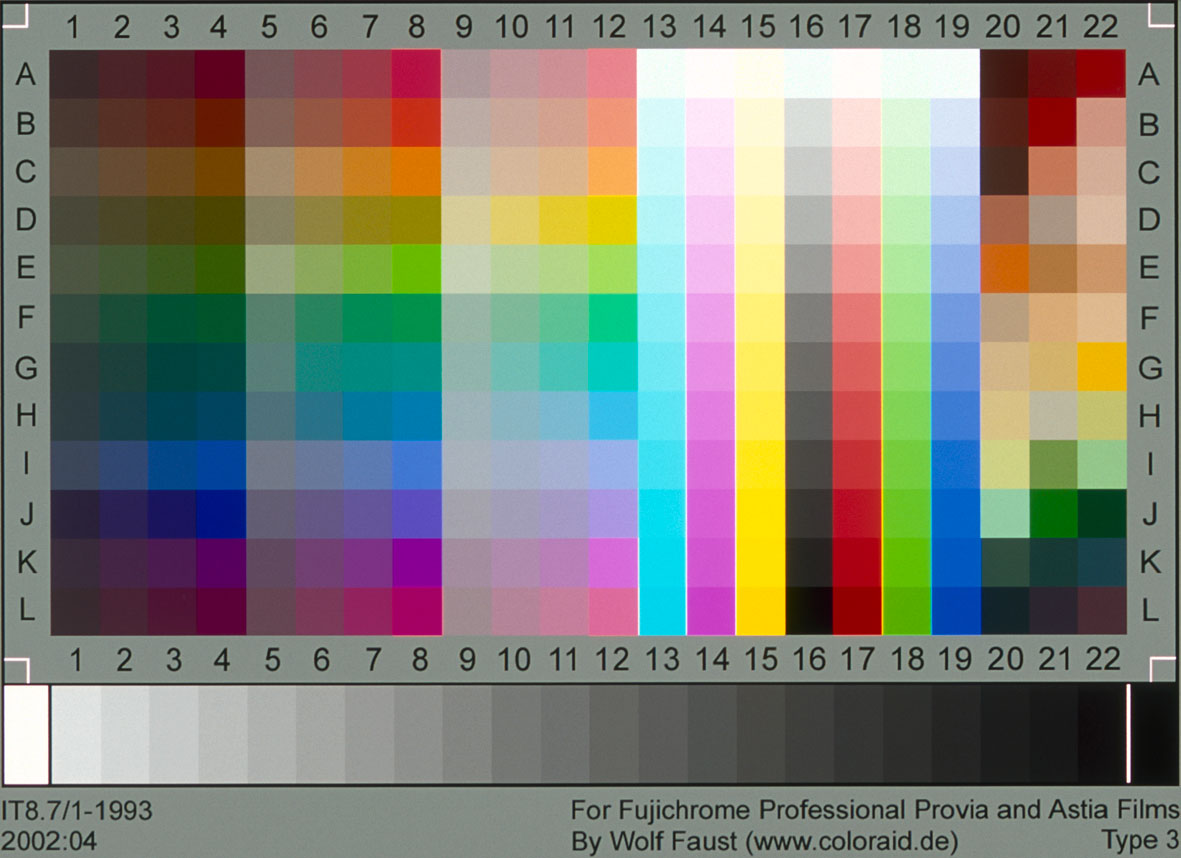Click column number 22 below the chart
1181x858 pixels.
point(1103,660)
